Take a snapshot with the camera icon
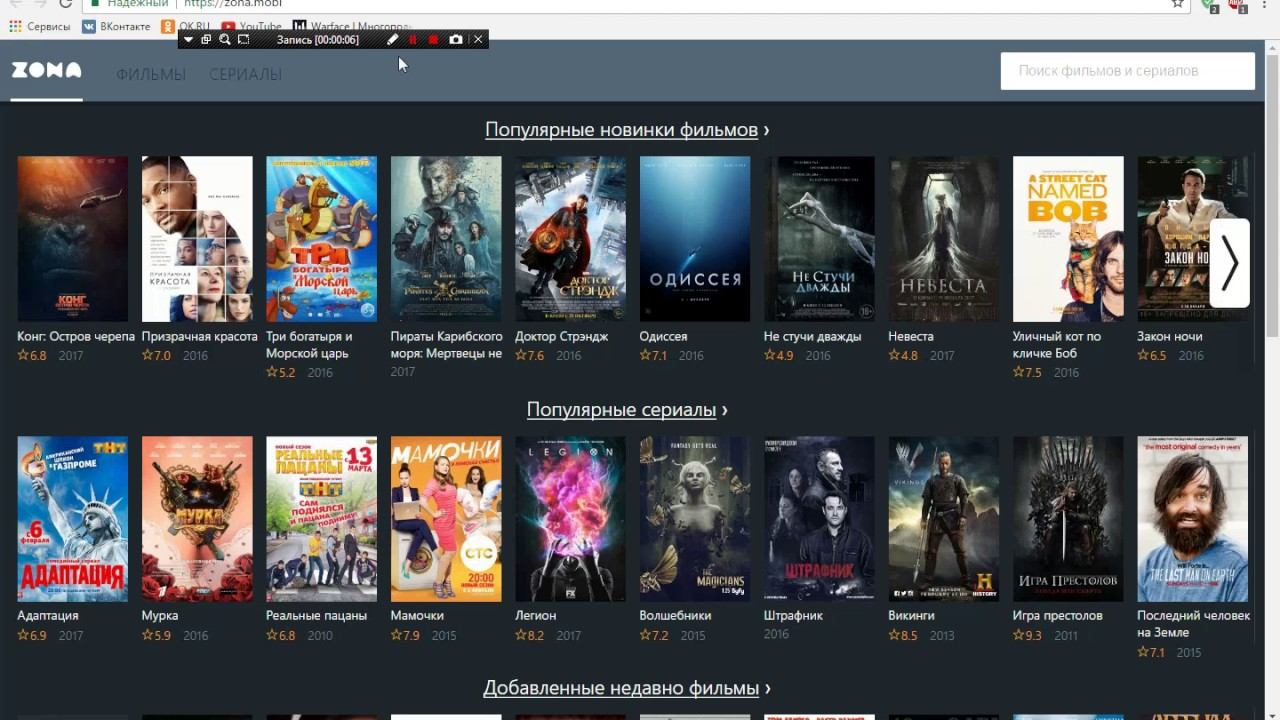Viewport: 1280px width, 720px height. click(456, 40)
